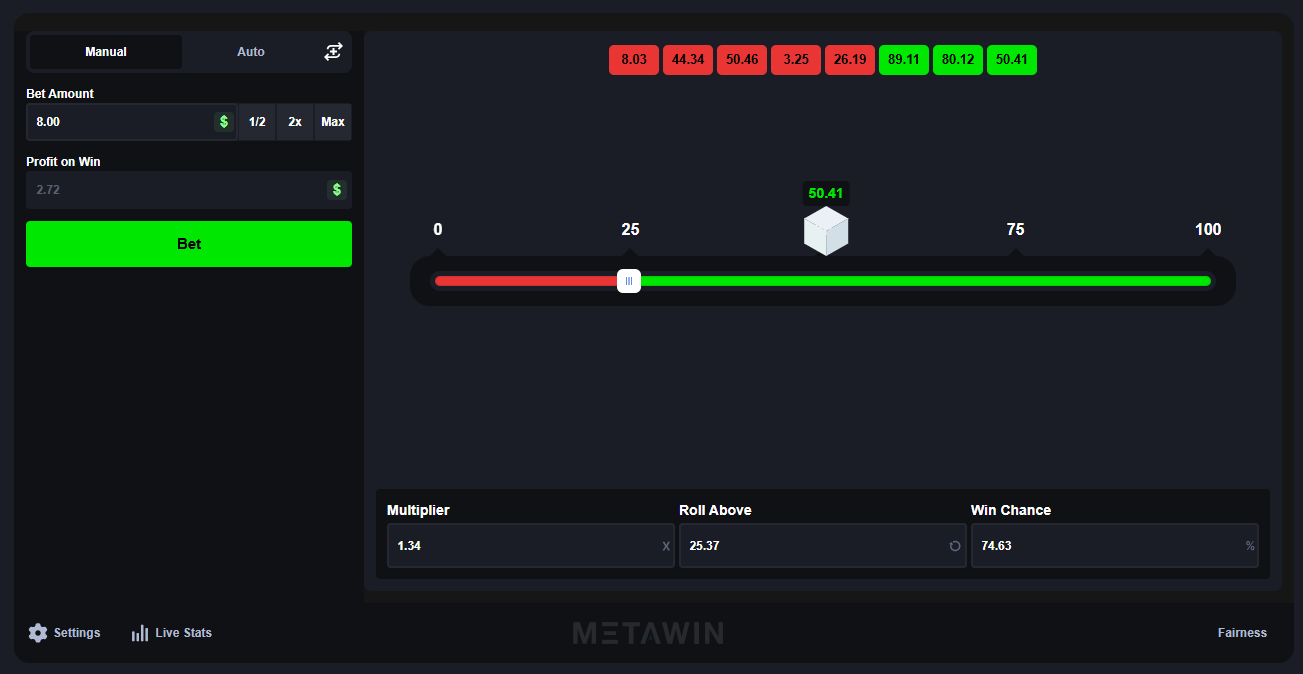Click the Multiplier input field

click(531, 546)
